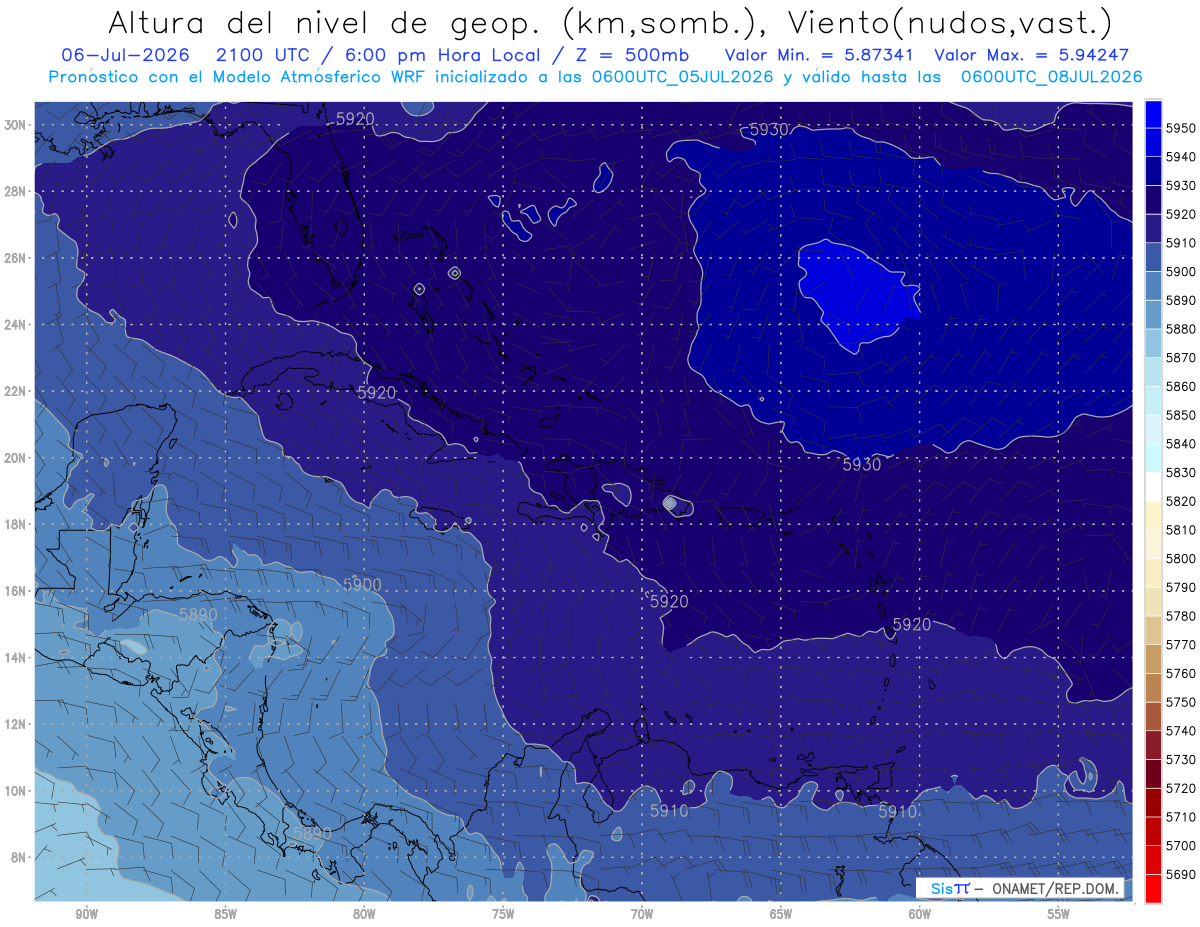Click the '75W' longitude axis label
Viewport: 1200px width, 927px height.
click(x=503, y=913)
